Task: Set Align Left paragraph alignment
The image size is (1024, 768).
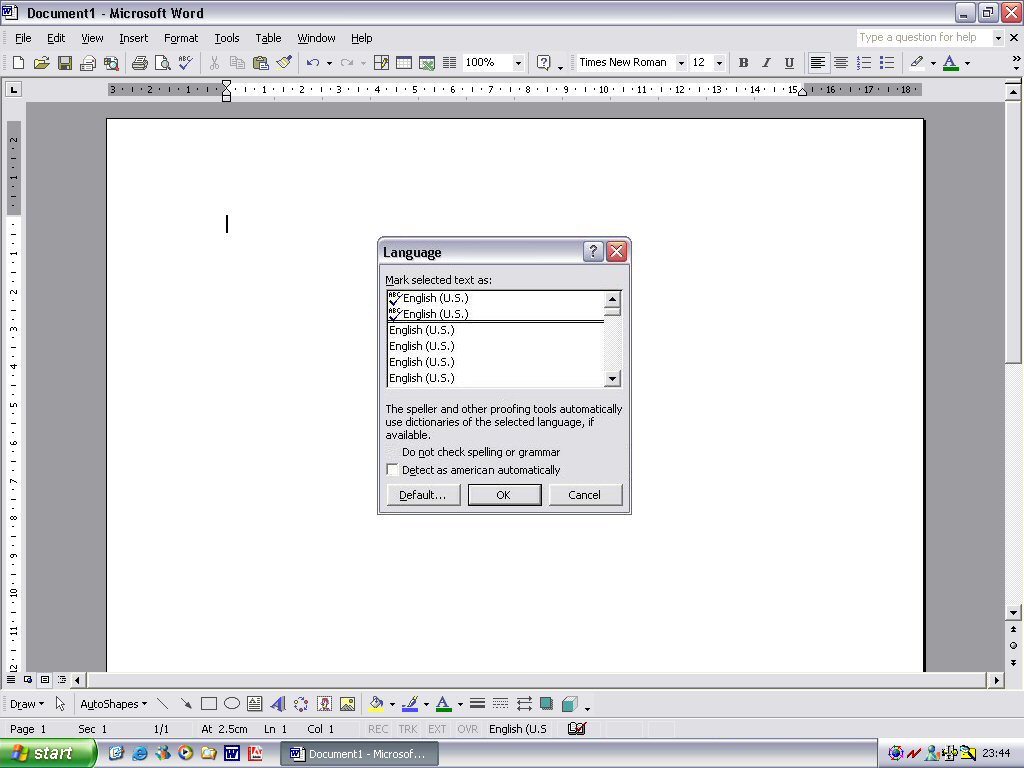Action: click(818, 63)
